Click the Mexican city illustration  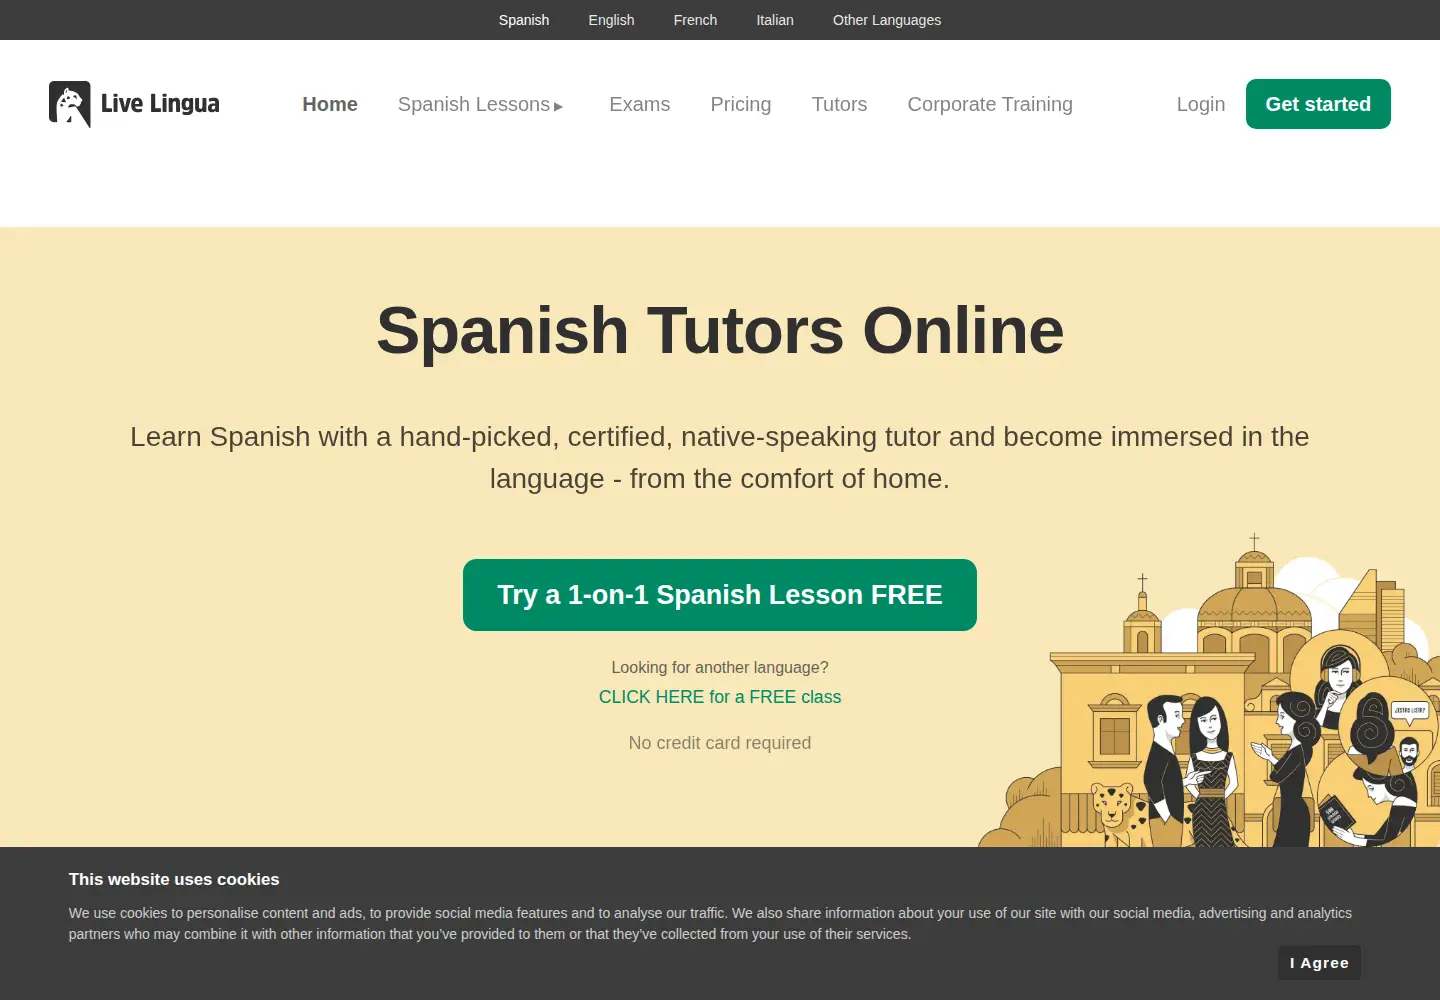1210,690
